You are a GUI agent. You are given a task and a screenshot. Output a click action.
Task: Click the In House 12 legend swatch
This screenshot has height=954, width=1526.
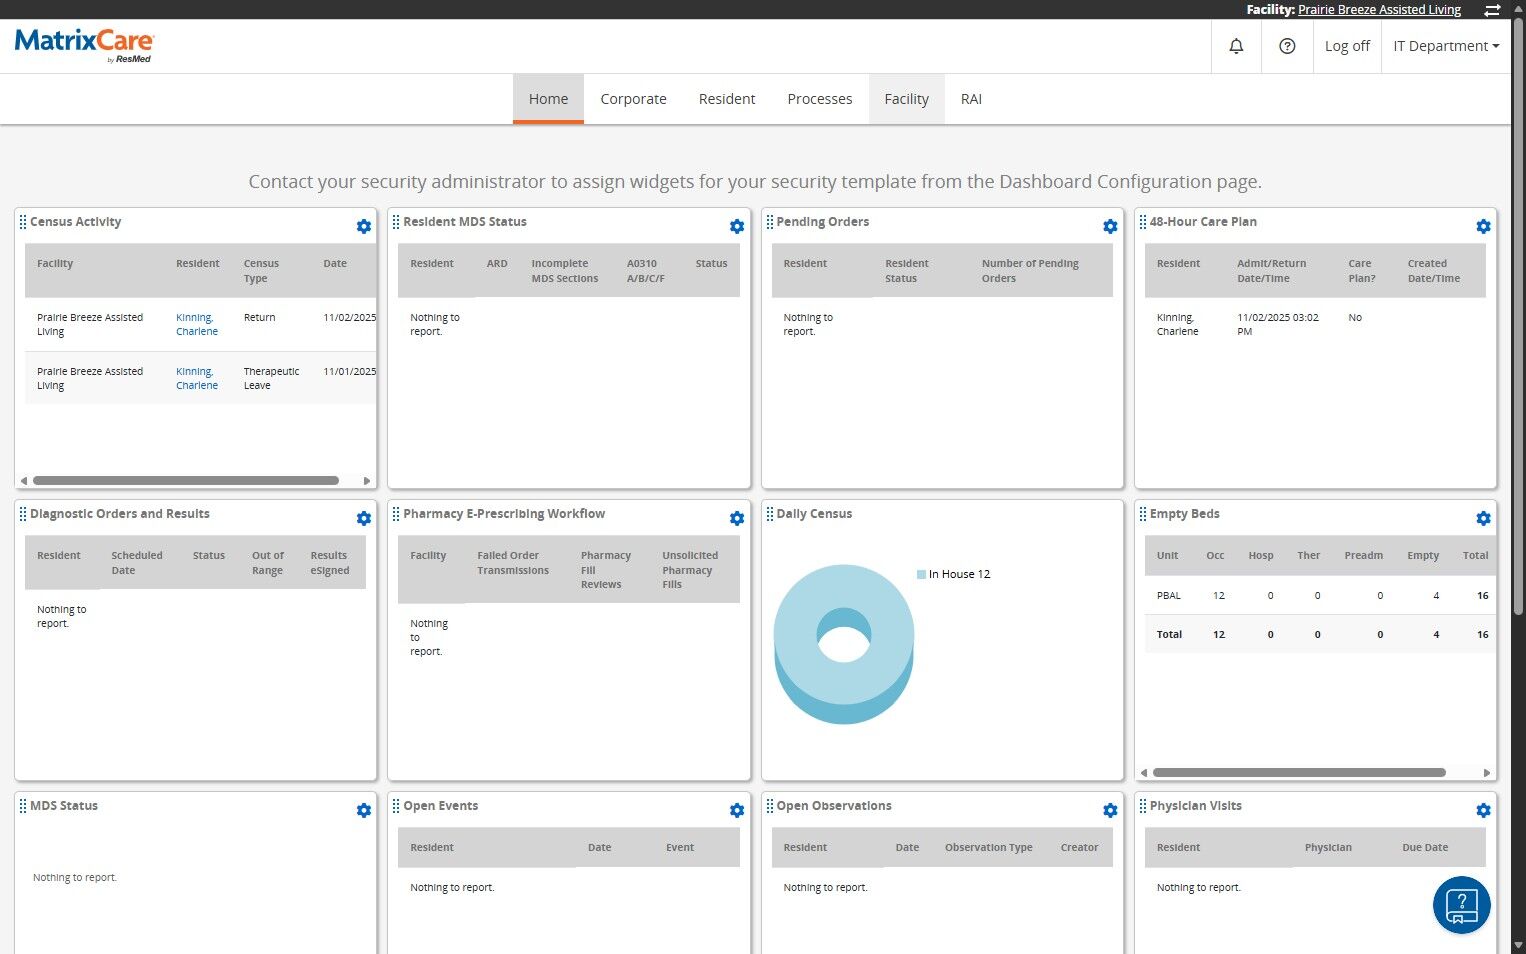click(x=921, y=574)
